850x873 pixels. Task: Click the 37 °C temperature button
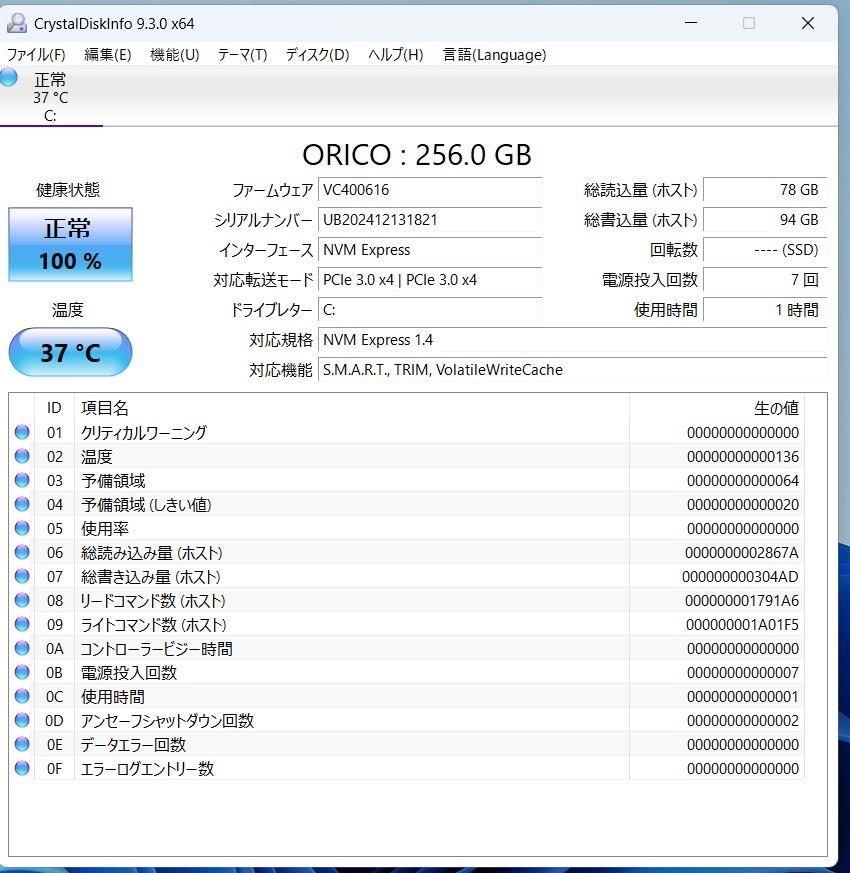tap(70, 352)
